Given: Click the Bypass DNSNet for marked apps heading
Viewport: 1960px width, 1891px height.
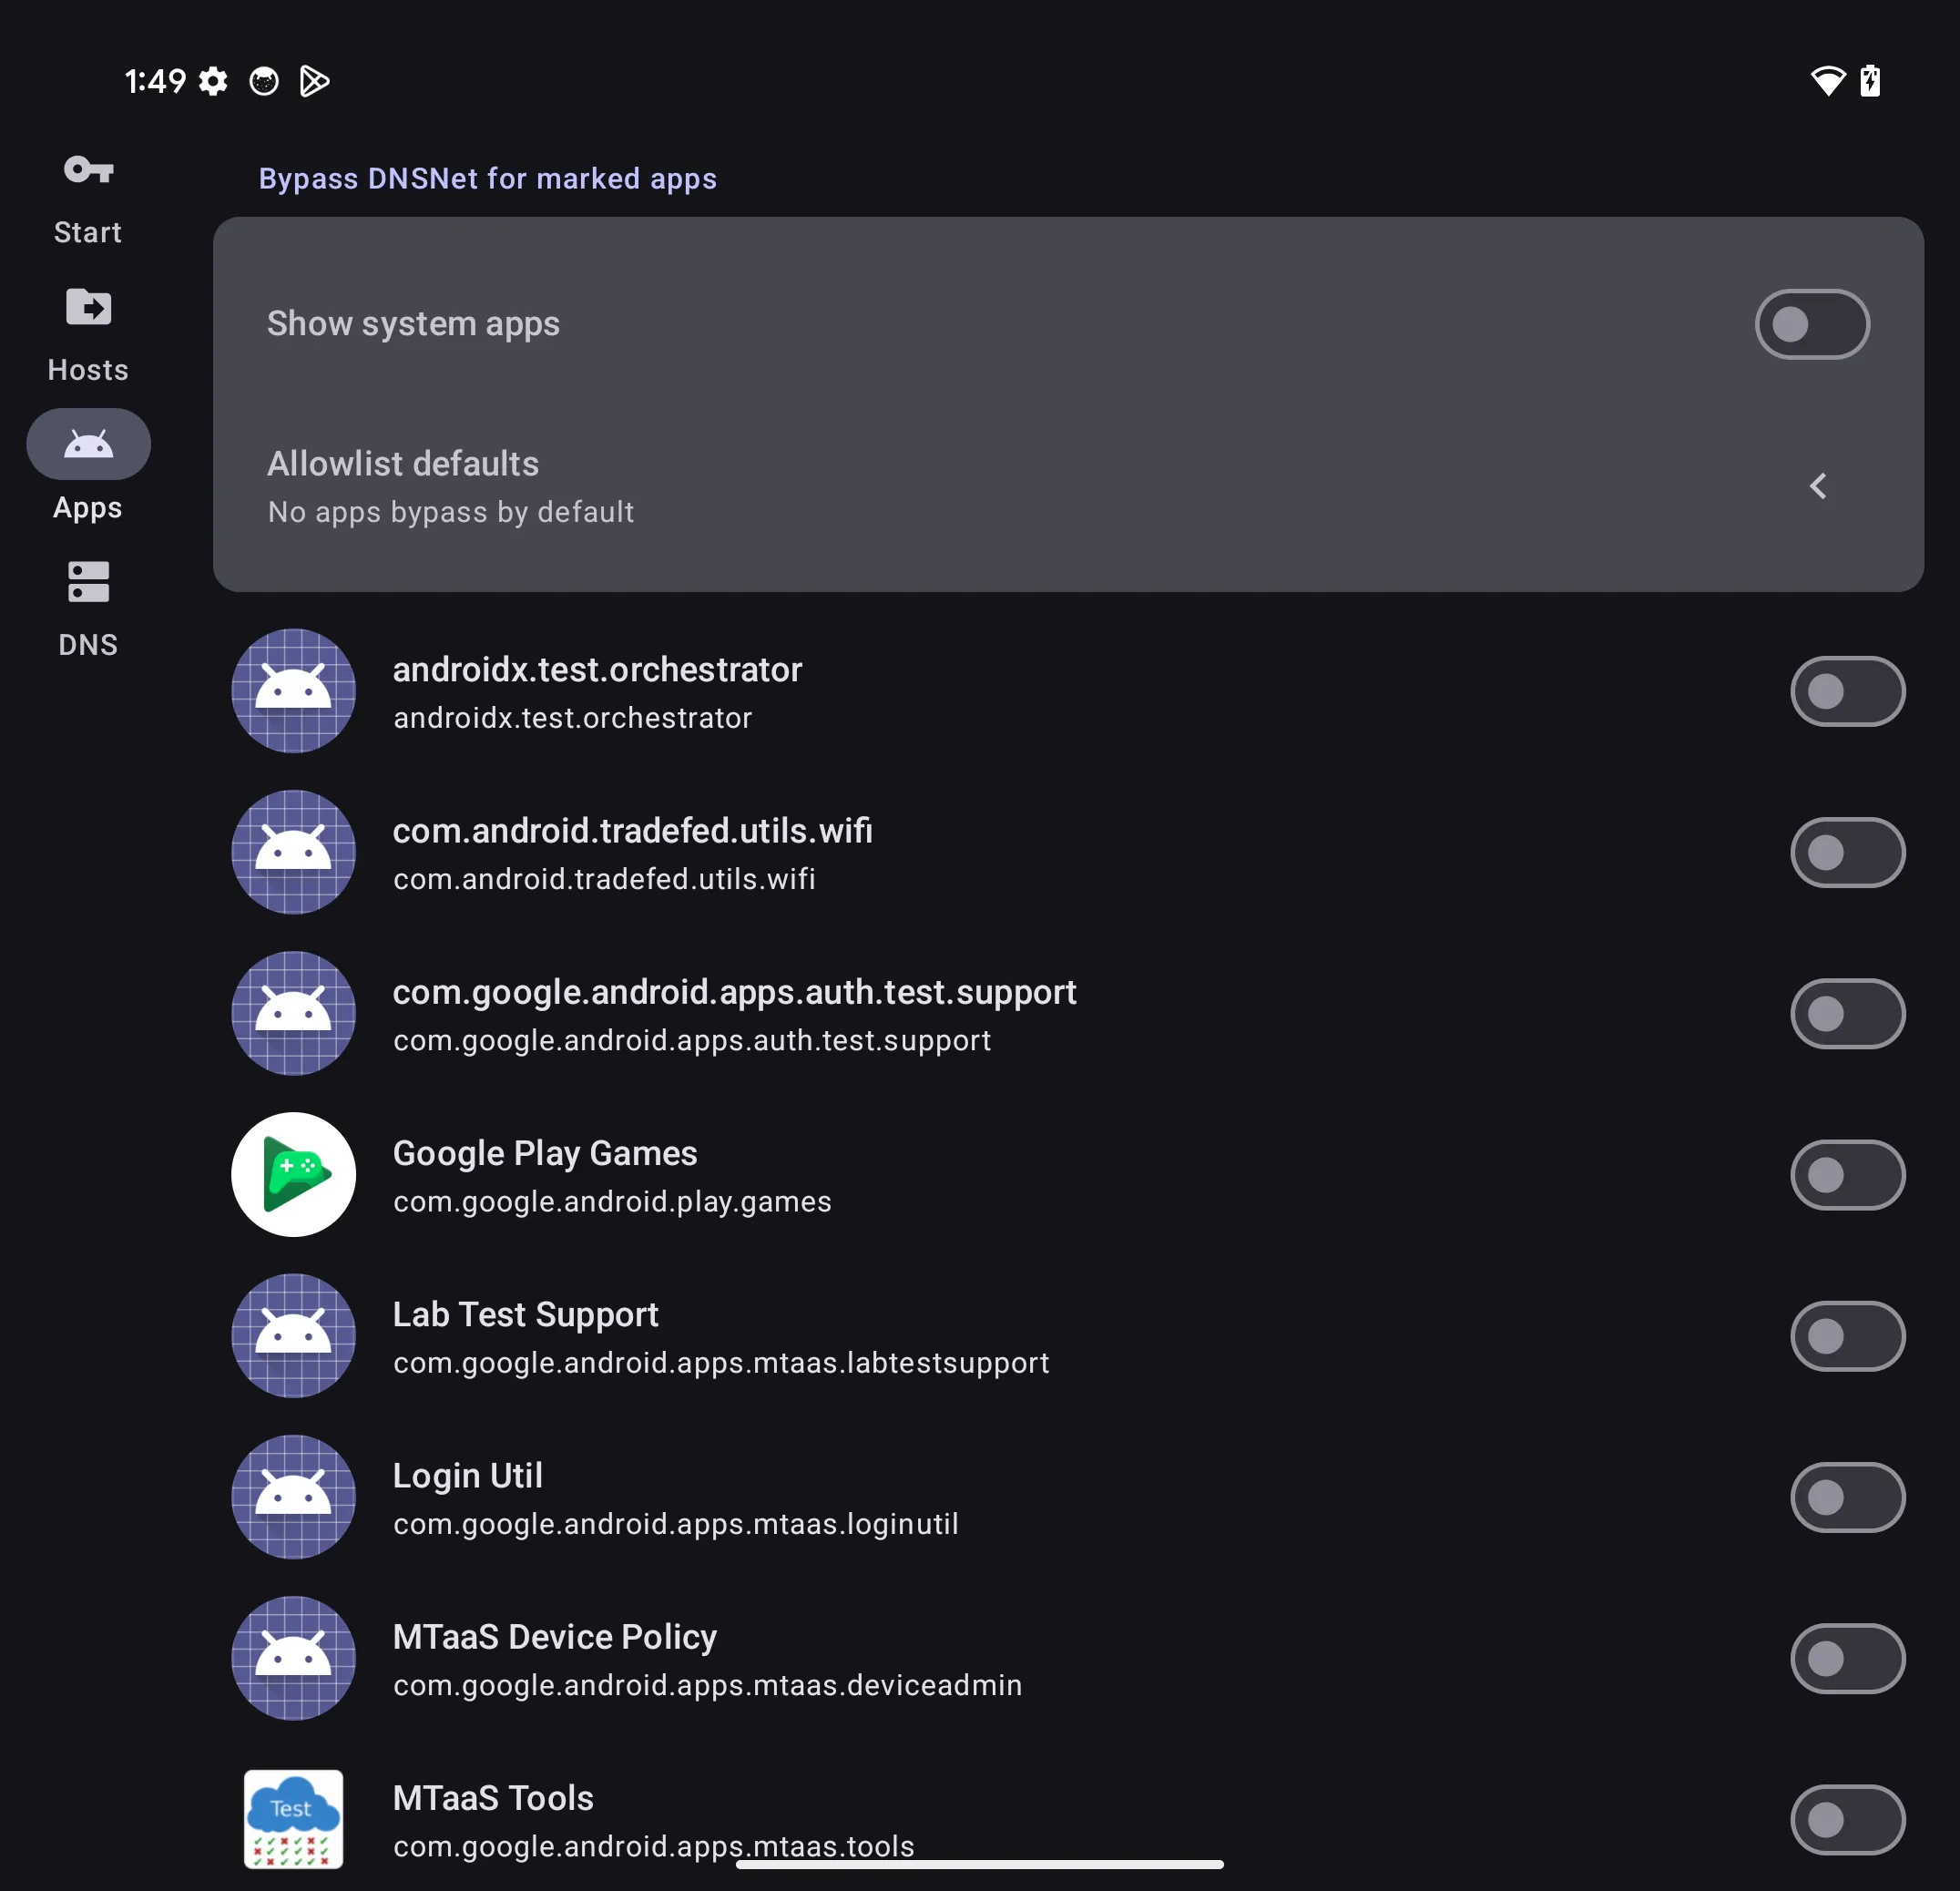Looking at the screenshot, I should (487, 178).
